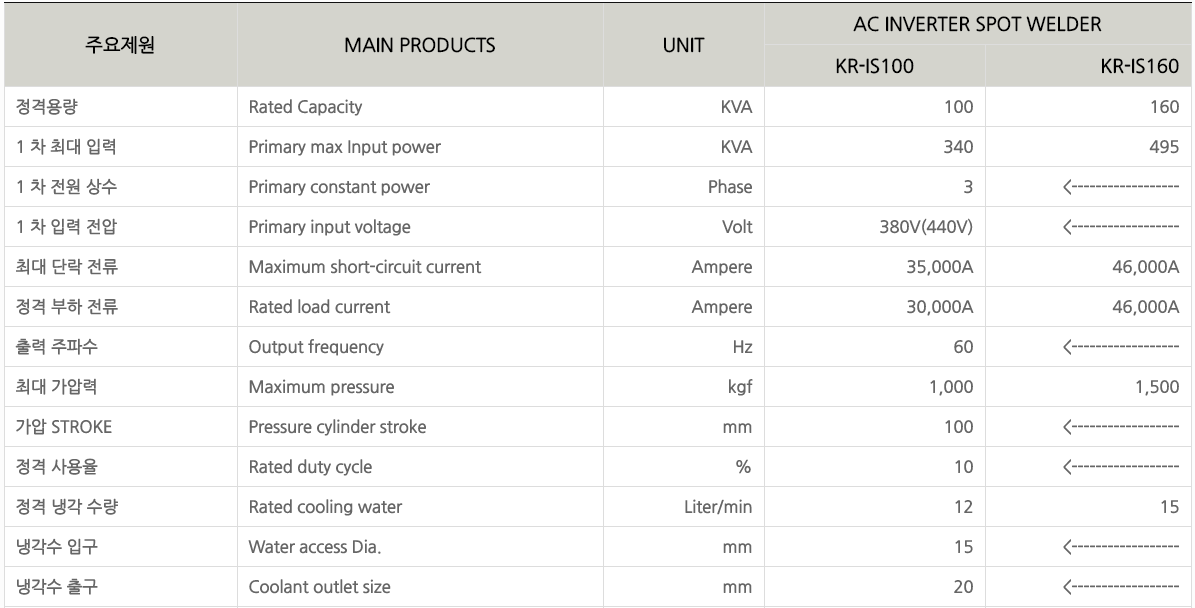Click the 정격 냉각 수량 row label

pos(67,507)
